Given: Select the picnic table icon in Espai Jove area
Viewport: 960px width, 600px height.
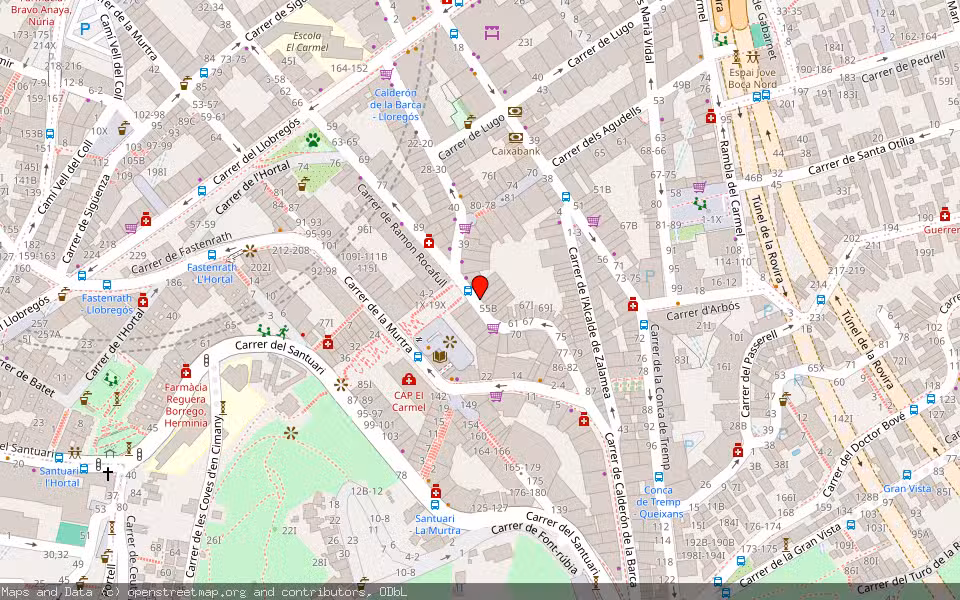Looking at the screenshot, I should coord(752,58).
